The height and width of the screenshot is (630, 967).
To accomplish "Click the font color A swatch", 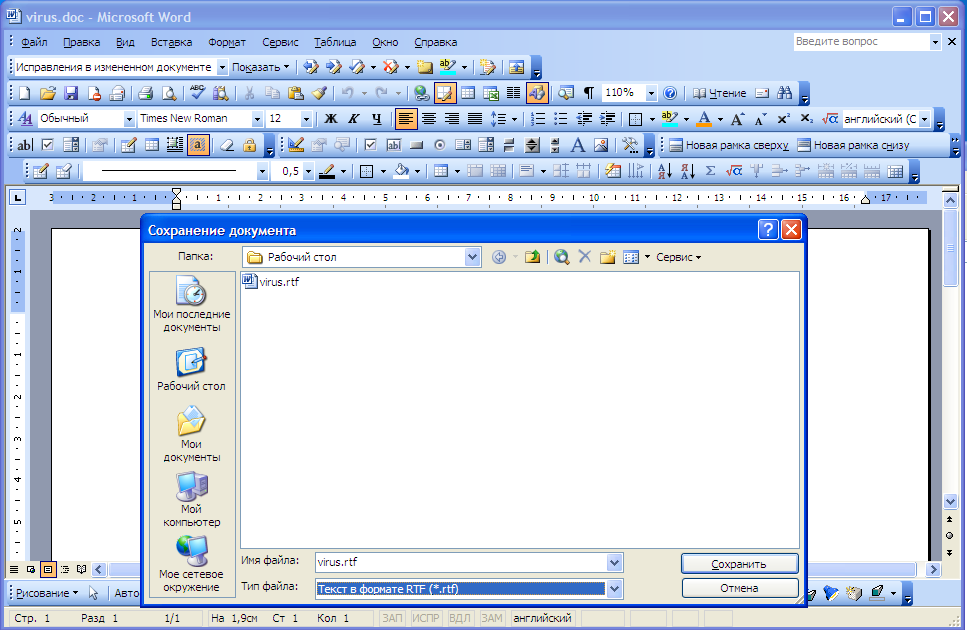I will click(x=704, y=119).
